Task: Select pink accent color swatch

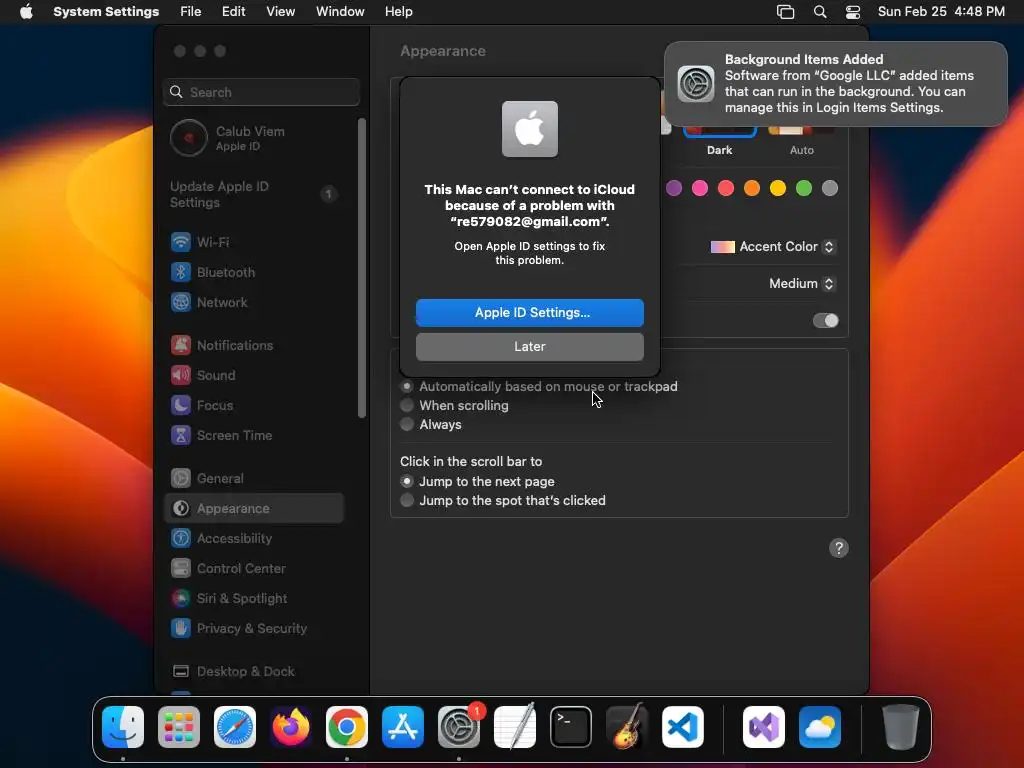Action: click(700, 189)
